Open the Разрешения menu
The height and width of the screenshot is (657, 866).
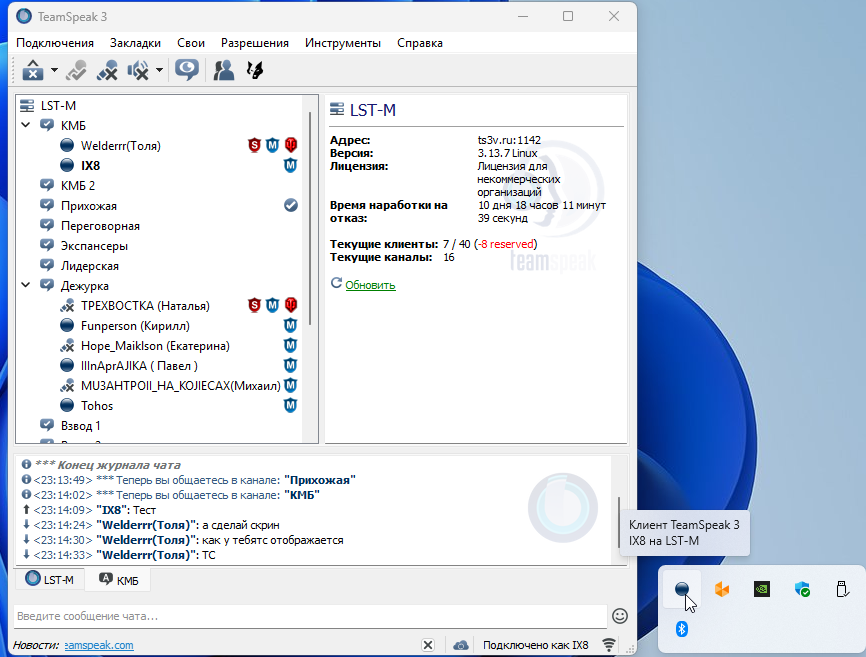[x=255, y=43]
